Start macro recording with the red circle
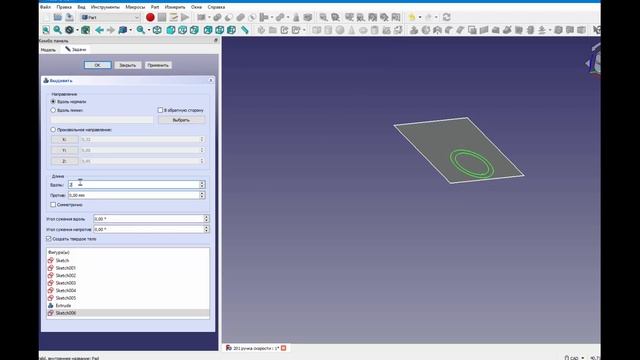This screenshot has width=640, height=360. 150,17
